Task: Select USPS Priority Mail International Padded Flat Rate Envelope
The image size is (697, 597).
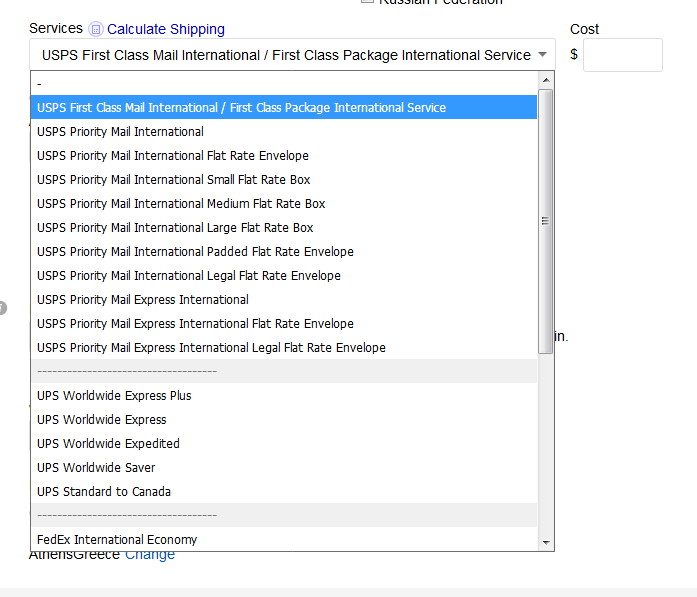Action: tap(284, 251)
